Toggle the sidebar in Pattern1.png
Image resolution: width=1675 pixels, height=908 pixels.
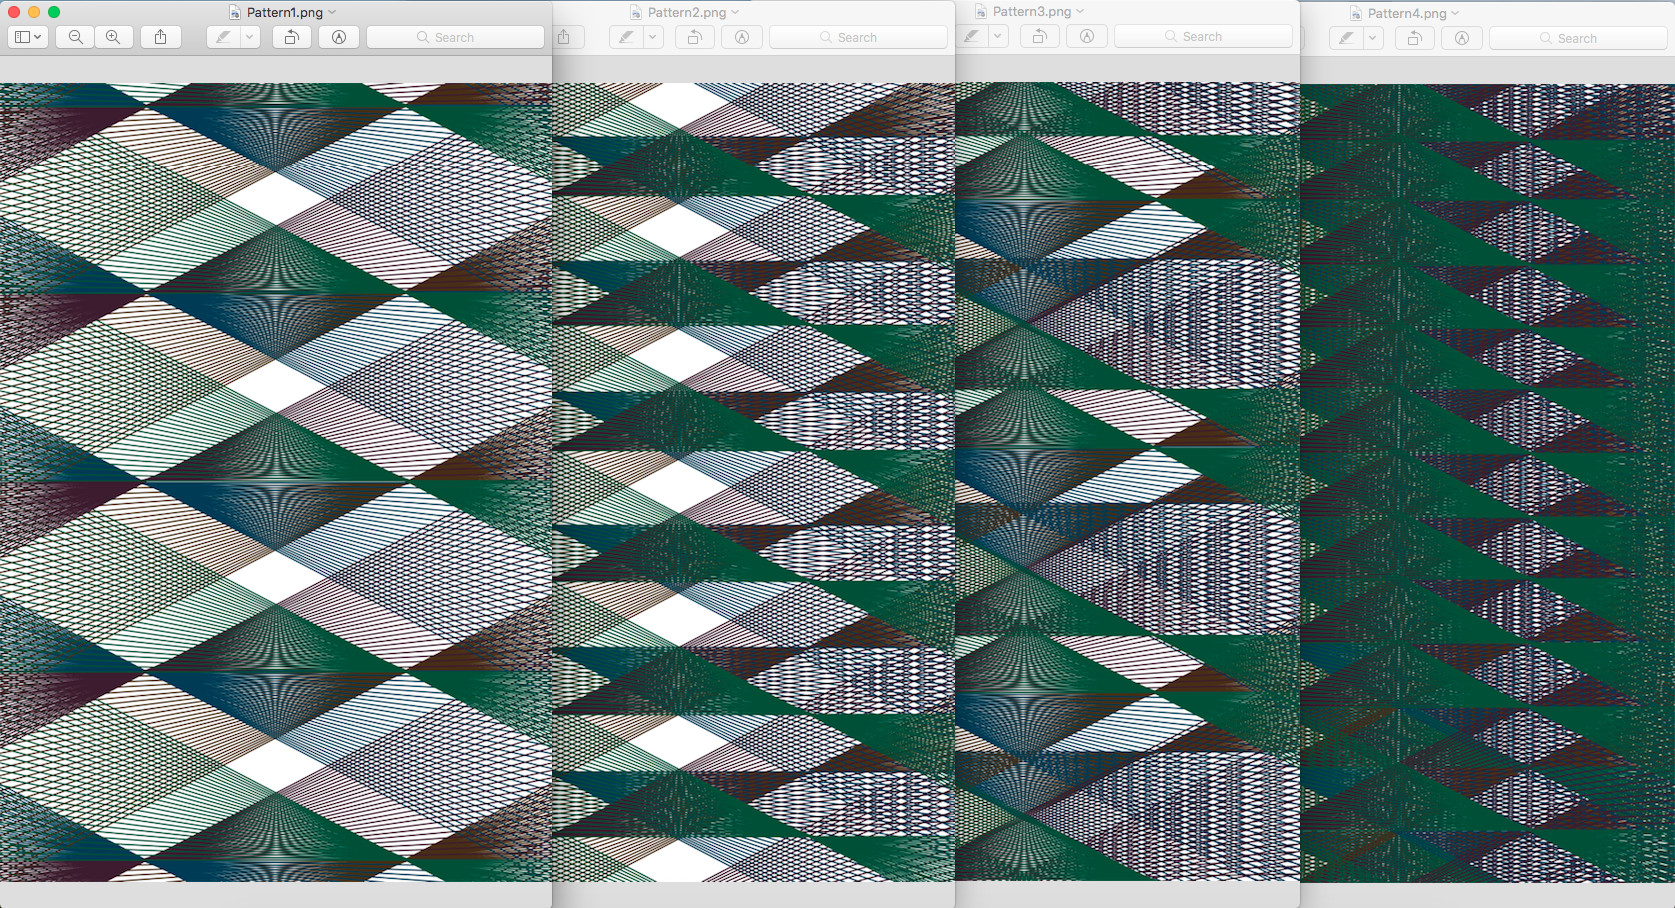click(x=22, y=37)
